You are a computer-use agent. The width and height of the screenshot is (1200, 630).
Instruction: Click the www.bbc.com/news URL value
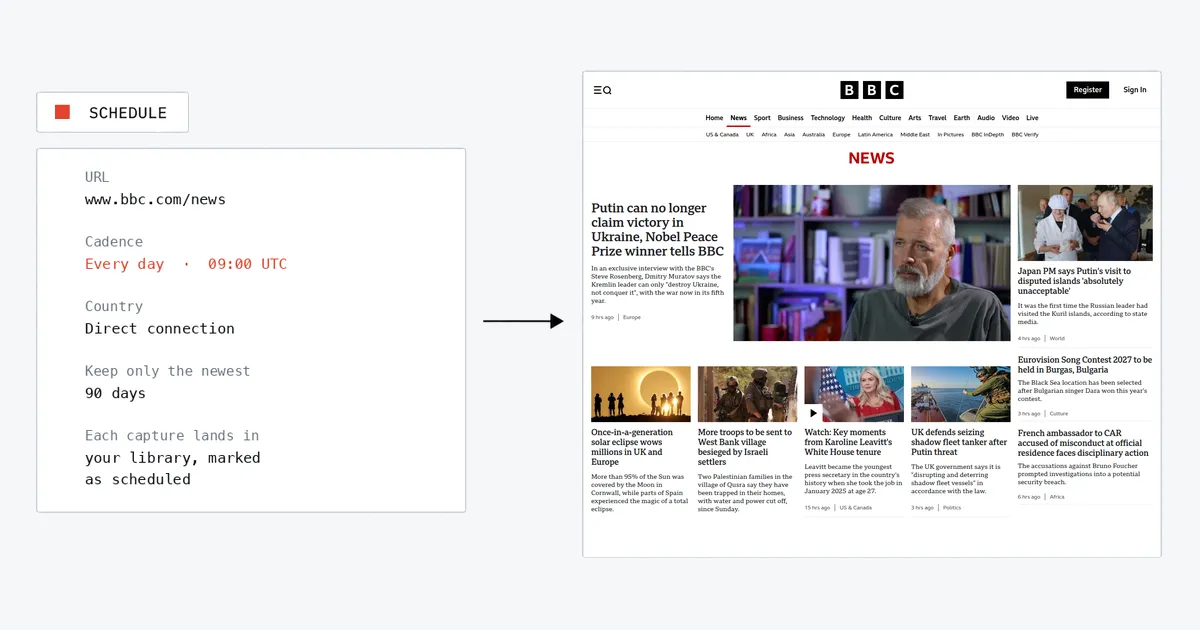pos(155,199)
